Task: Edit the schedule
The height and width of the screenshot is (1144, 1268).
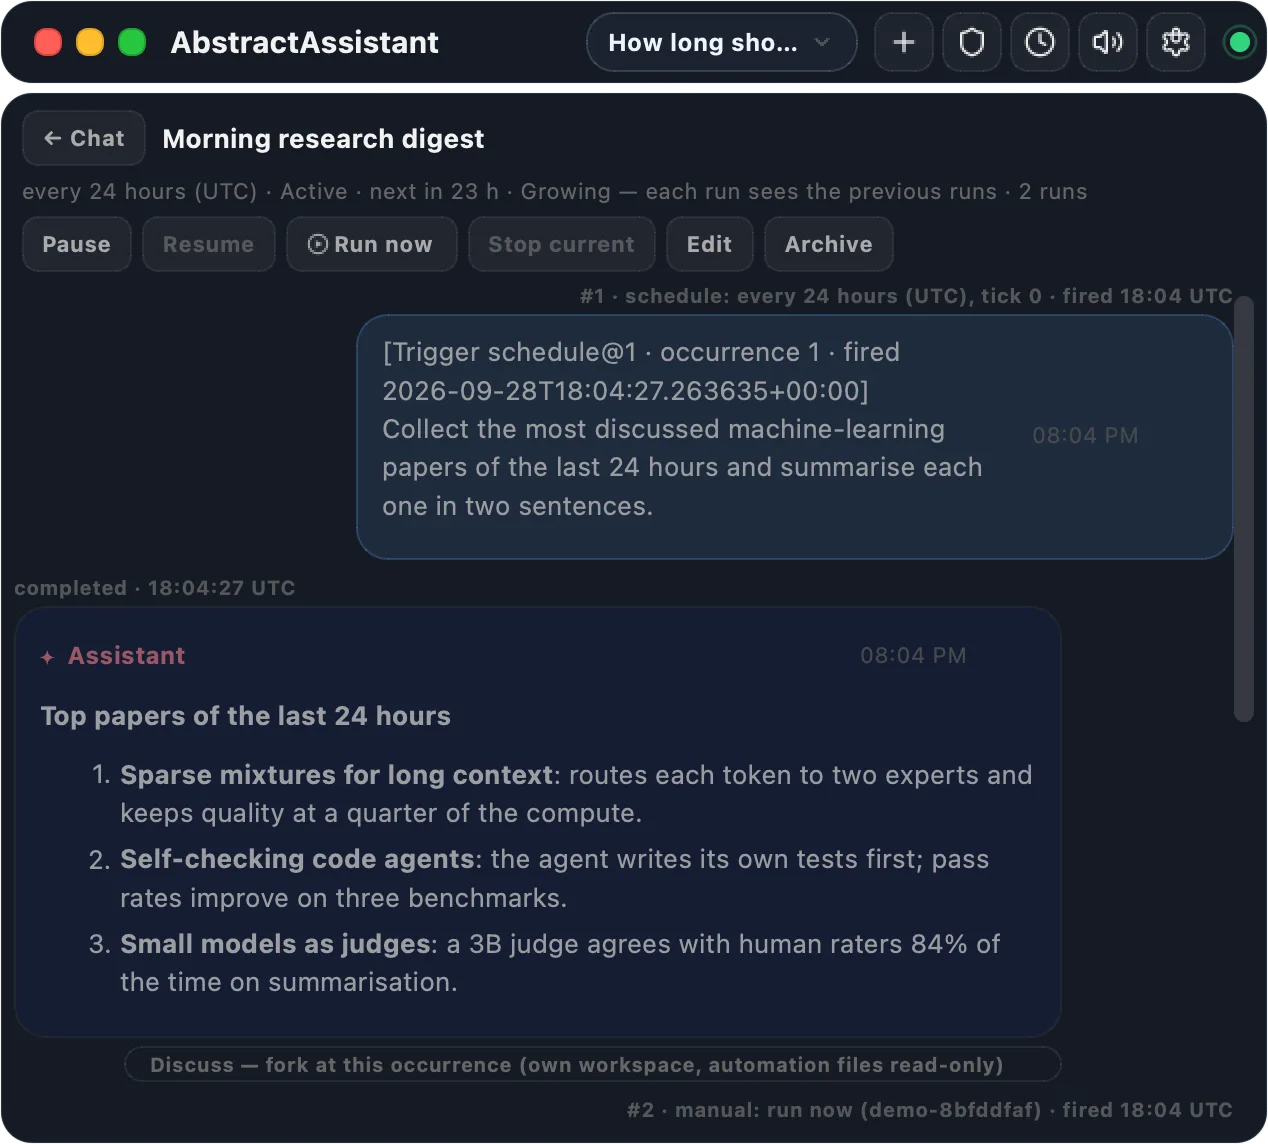Action: [x=710, y=244]
